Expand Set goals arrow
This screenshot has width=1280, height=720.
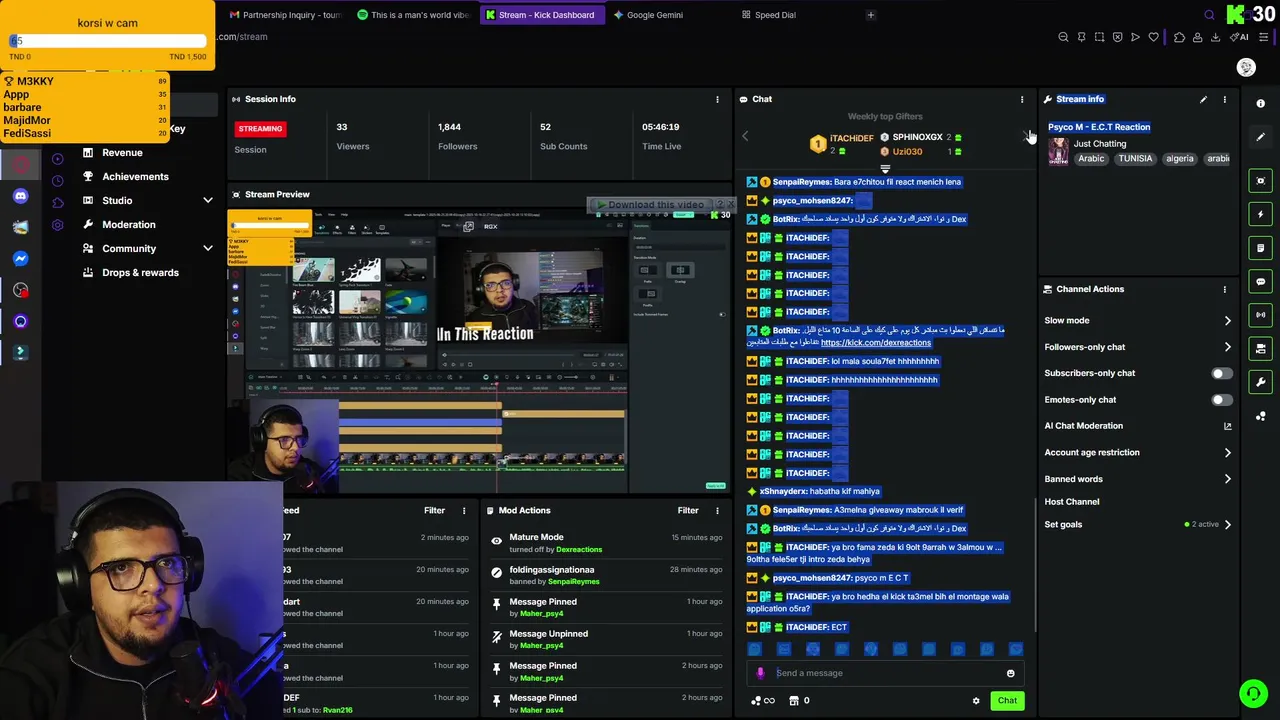(1228, 525)
